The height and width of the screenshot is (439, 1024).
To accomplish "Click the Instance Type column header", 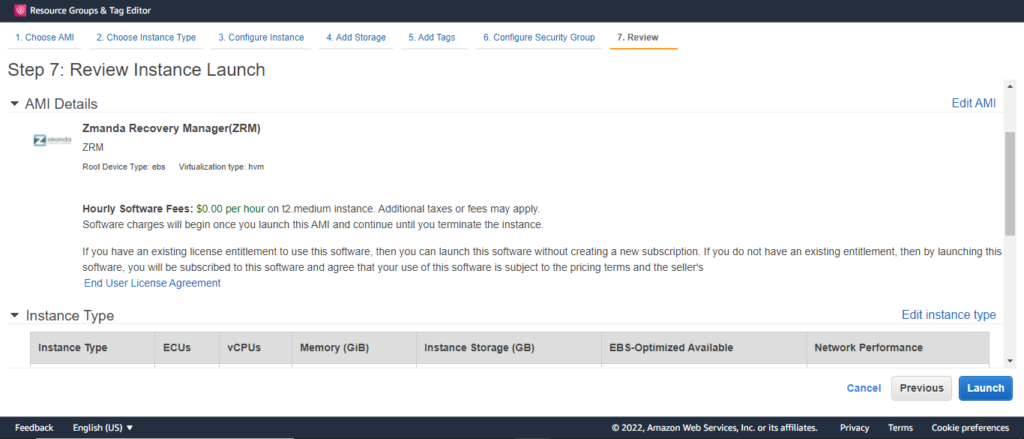I will 93,348.
